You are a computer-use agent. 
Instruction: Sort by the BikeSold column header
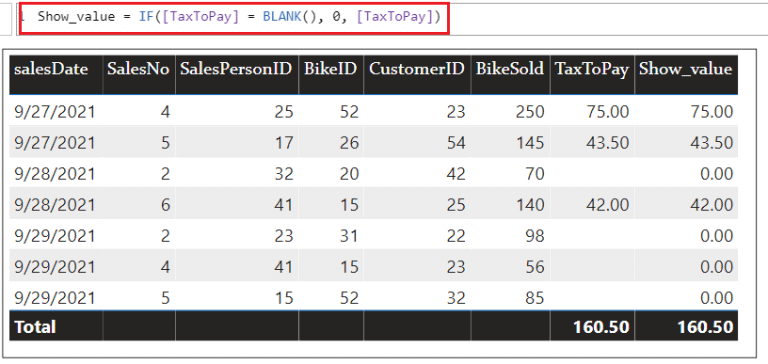point(509,69)
